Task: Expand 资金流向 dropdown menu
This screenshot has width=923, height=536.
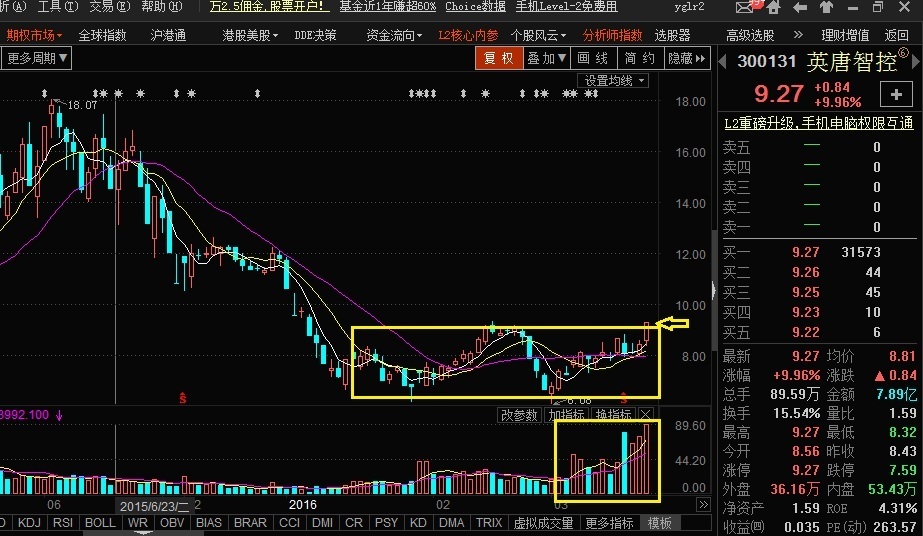Action: pos(394,35)
